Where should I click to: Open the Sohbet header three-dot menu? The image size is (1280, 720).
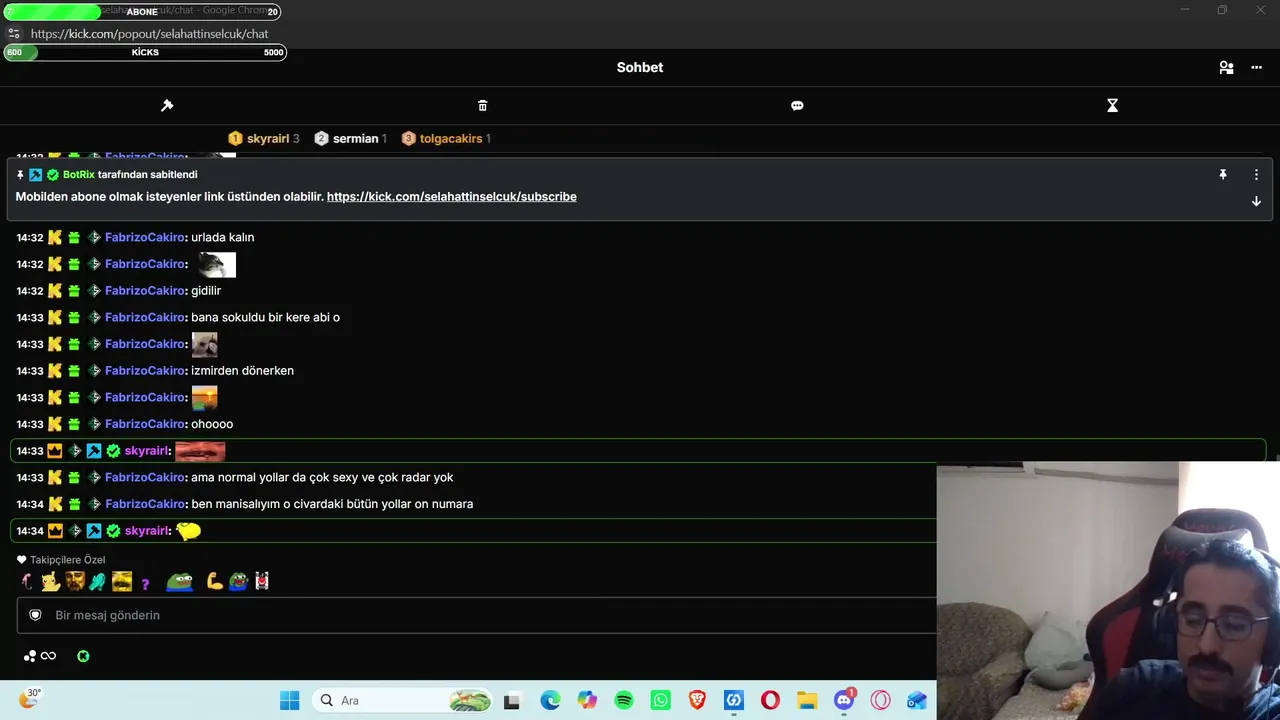(x=1257, y=68)
